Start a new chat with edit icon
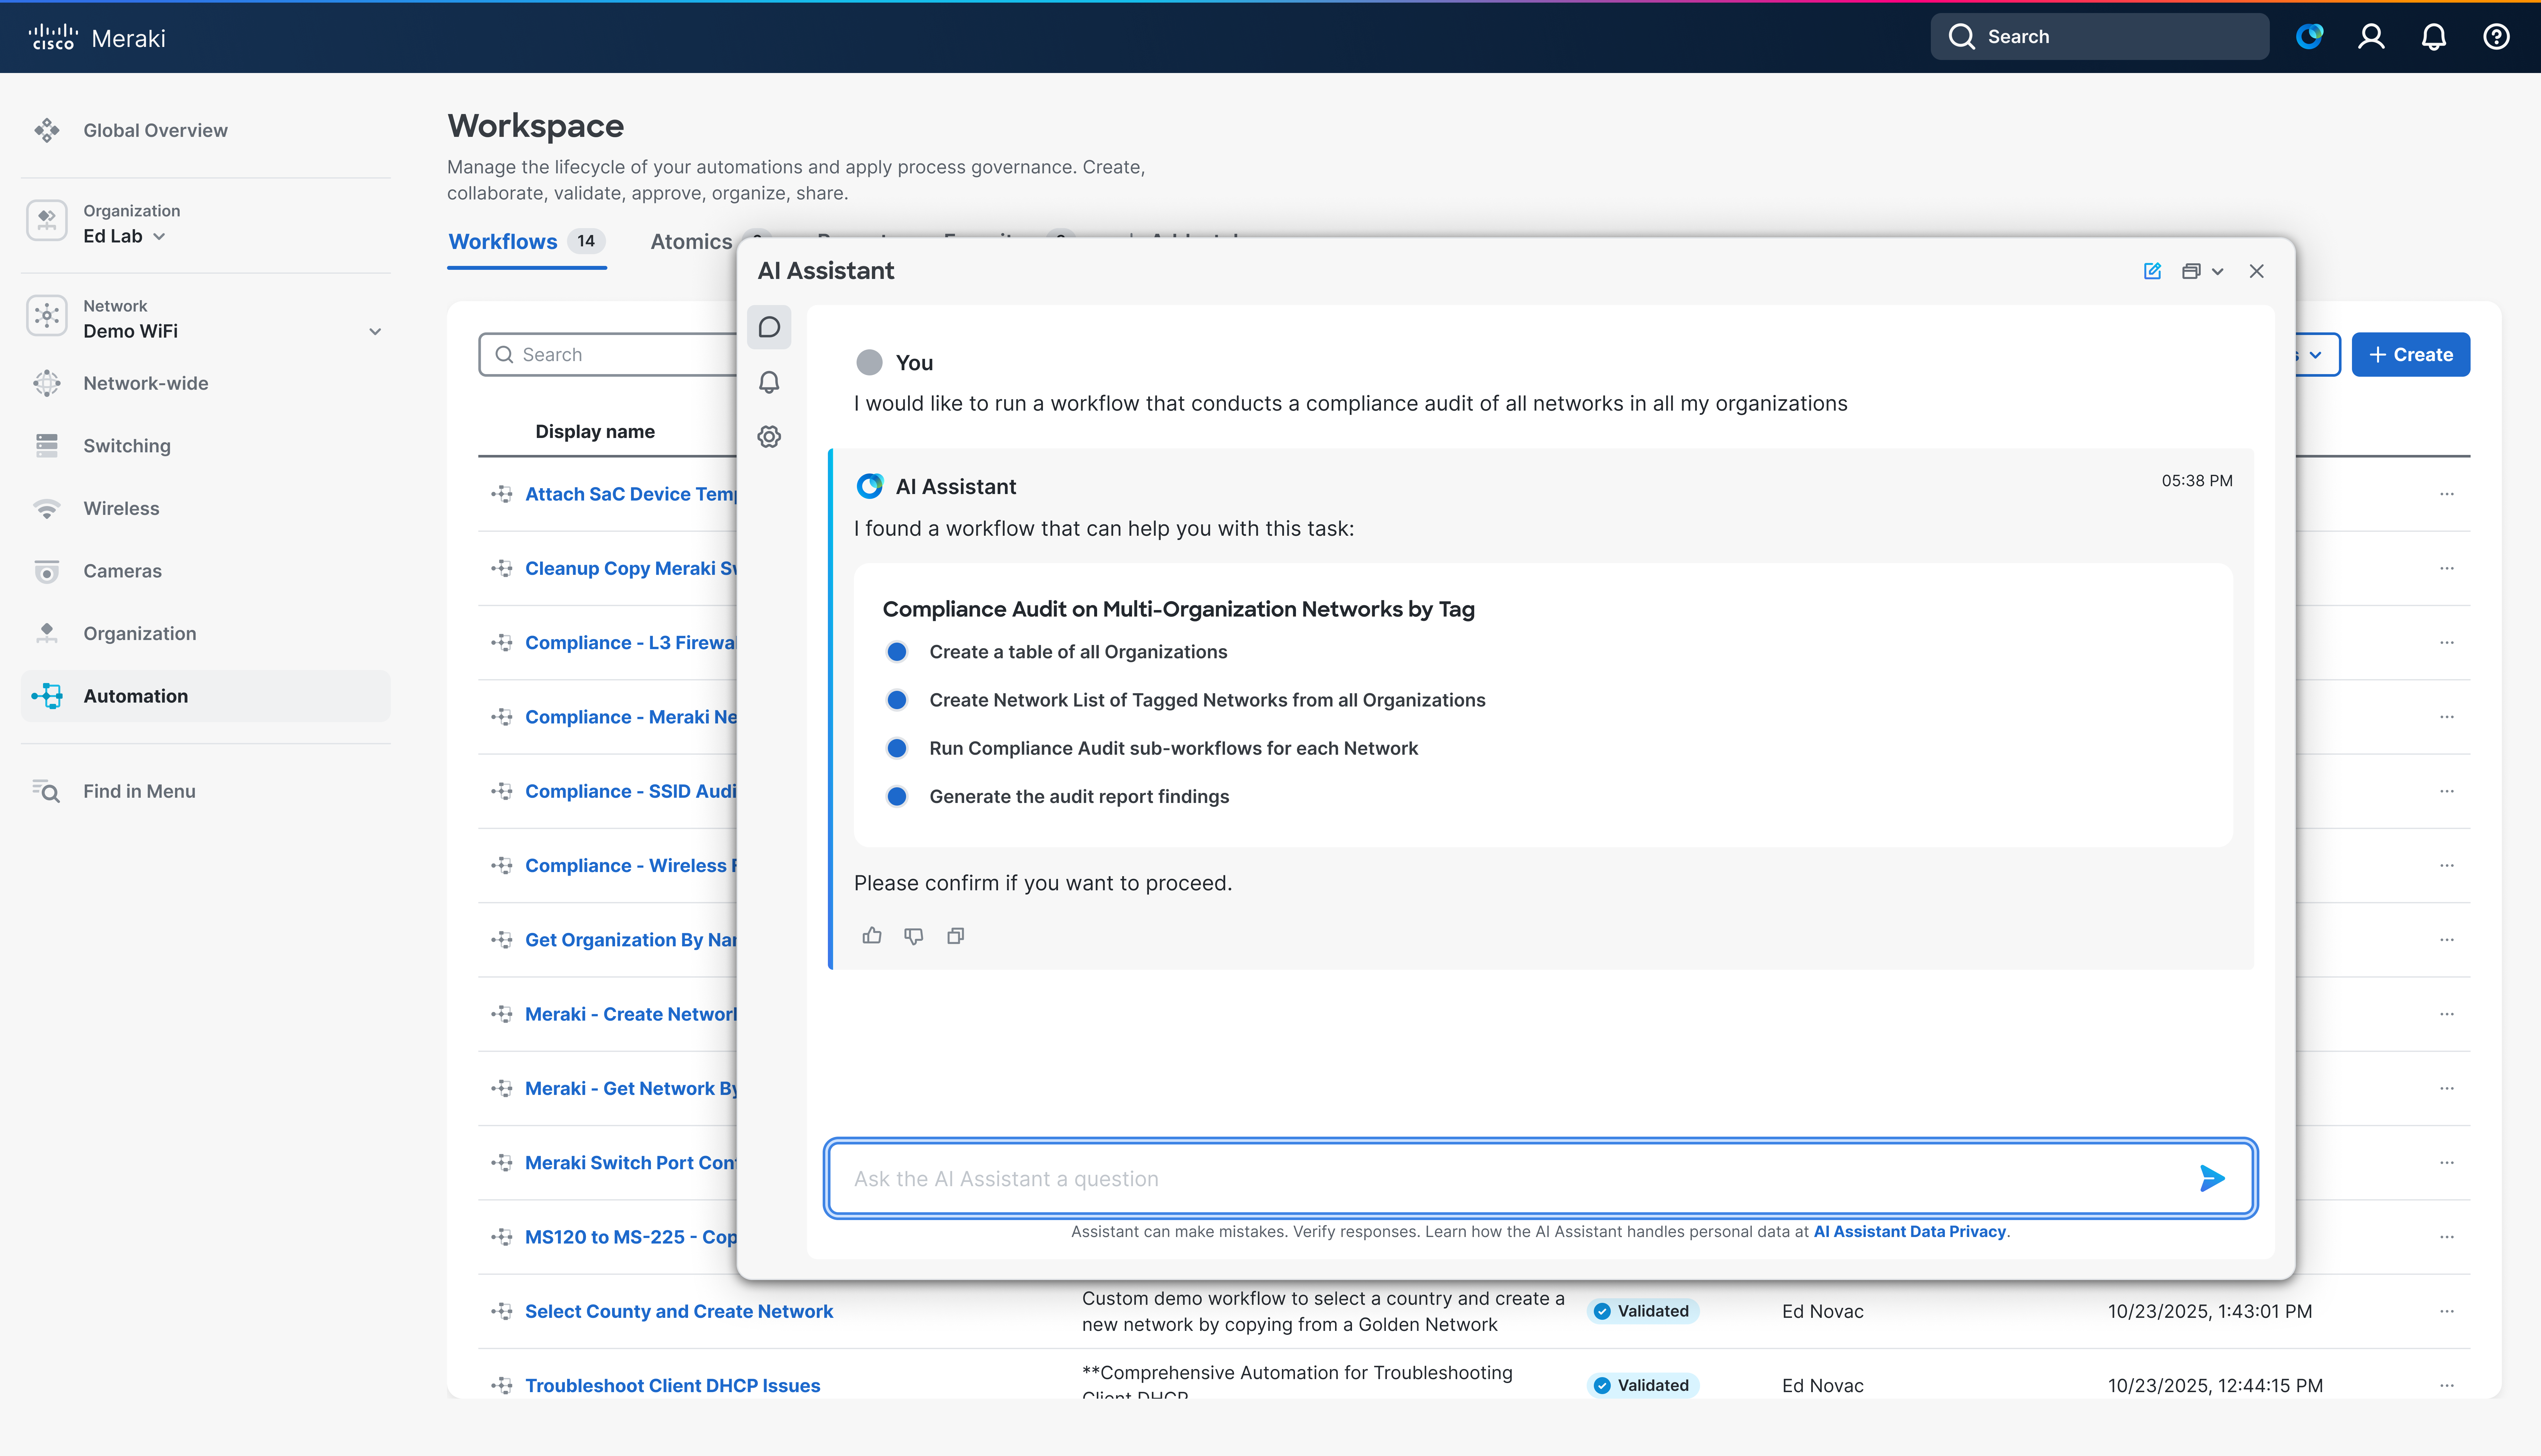The image size is (2541, 1456). 2152,271
